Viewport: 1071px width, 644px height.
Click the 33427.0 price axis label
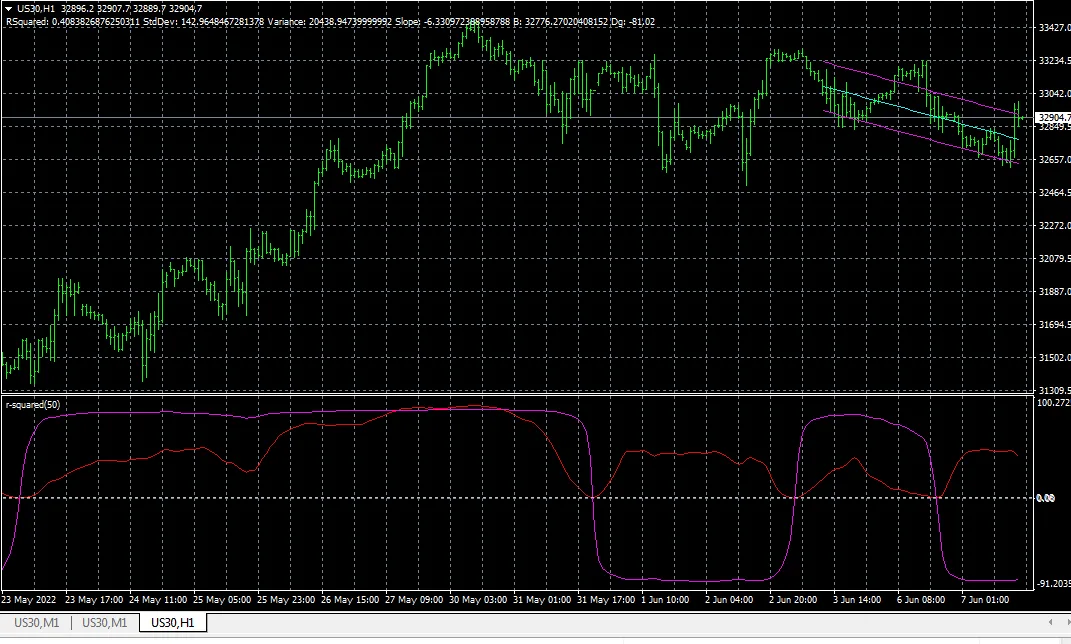[x=1053, y=28]
